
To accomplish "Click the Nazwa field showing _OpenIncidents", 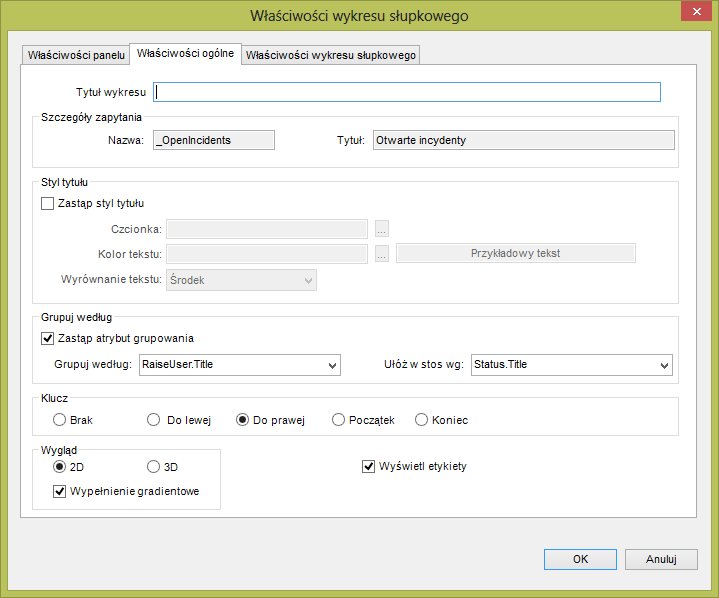I will (x=214, y=140).
